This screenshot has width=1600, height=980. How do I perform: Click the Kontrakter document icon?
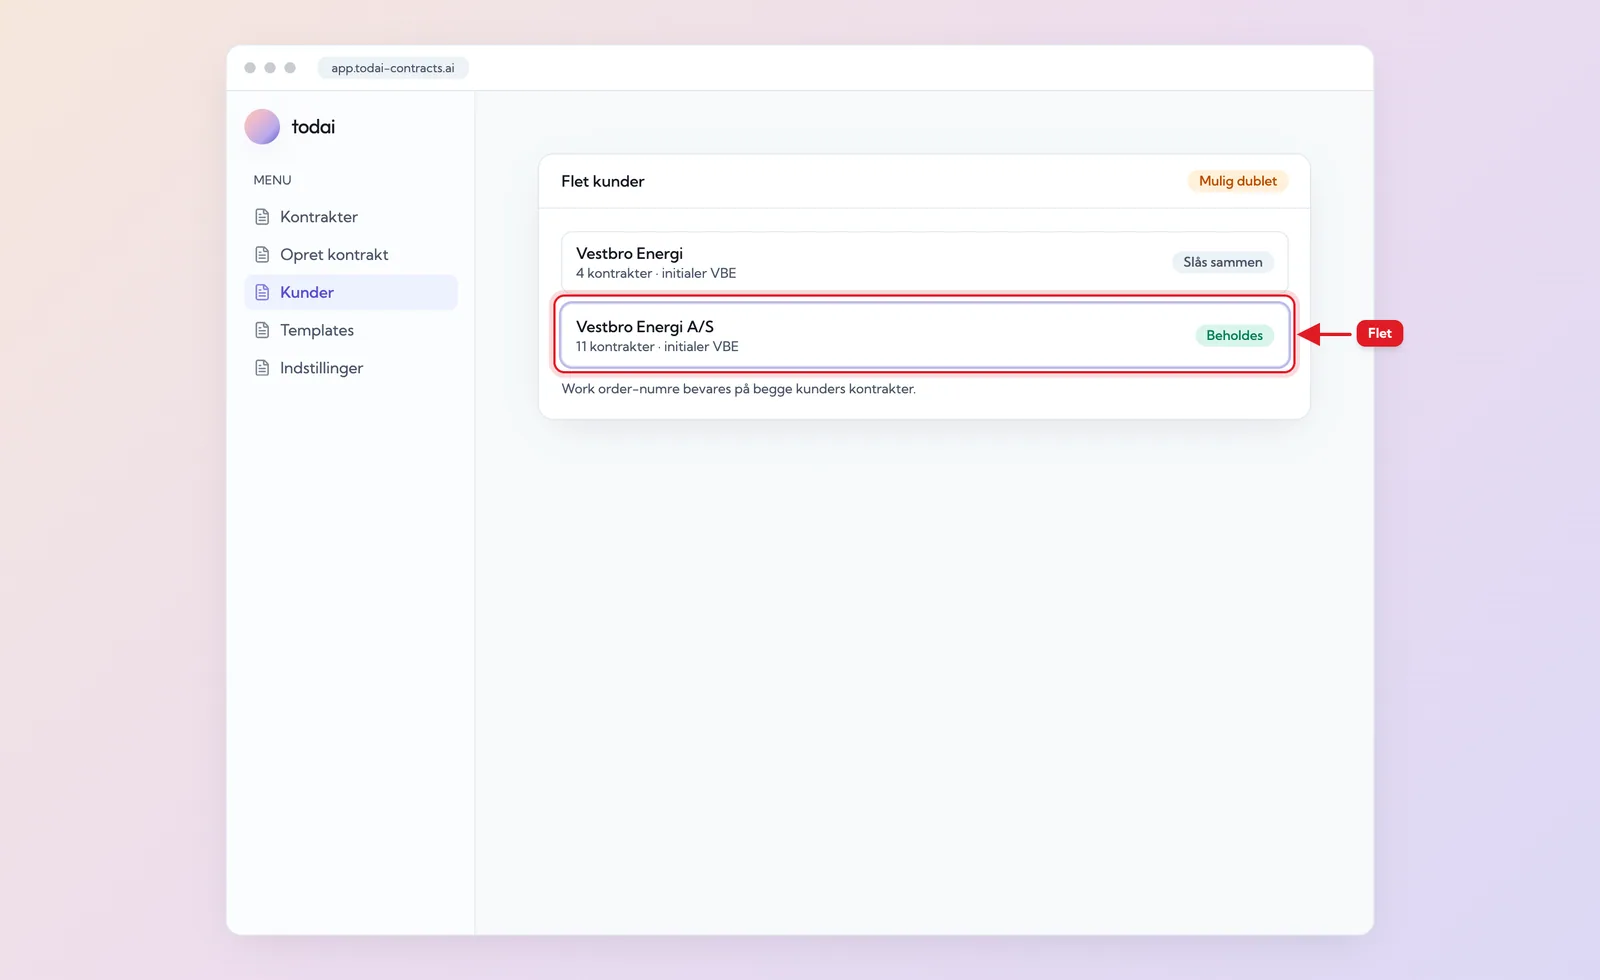pyautogui.click(x=262, y=217)
